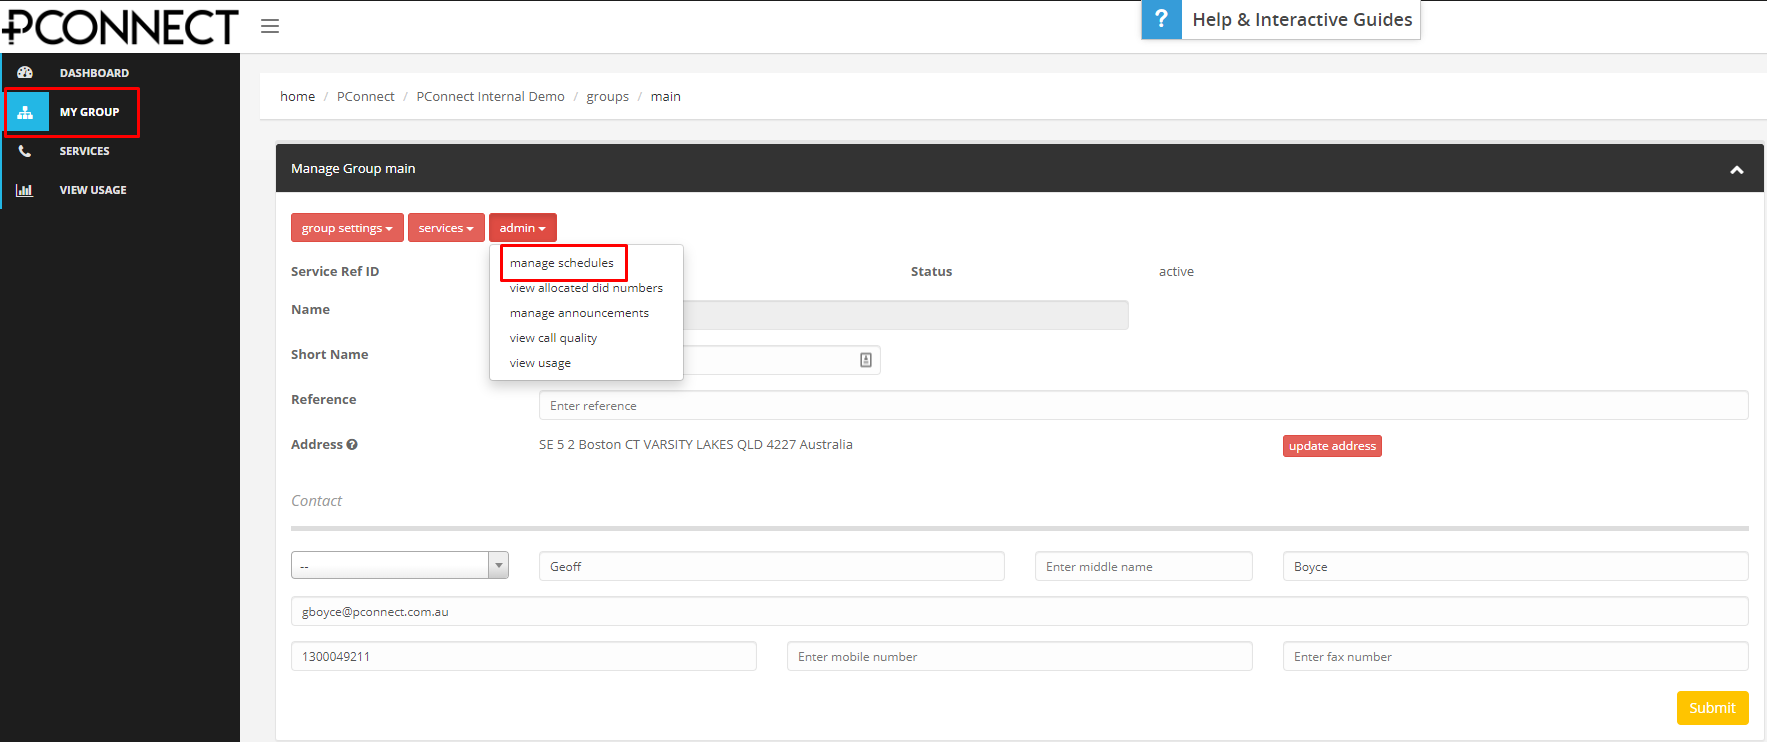Click the contact card icon in Short Name field

tap(866, 360)
